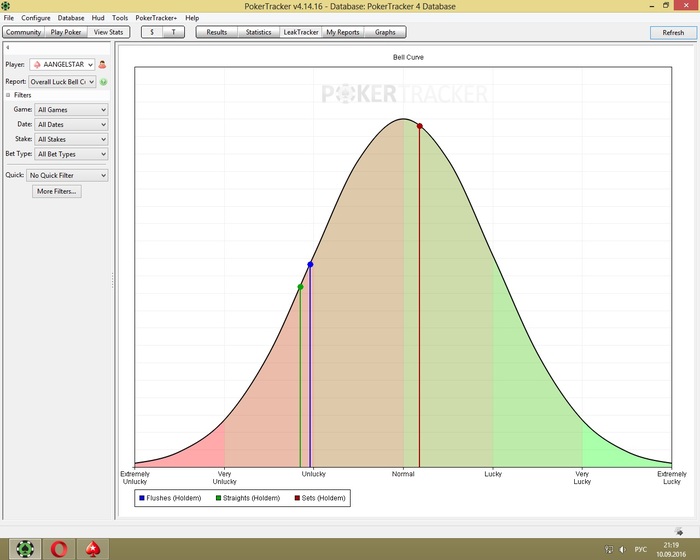Click the red Sets marker on curve
700x560 pixels.
click(x=420, y=126)
